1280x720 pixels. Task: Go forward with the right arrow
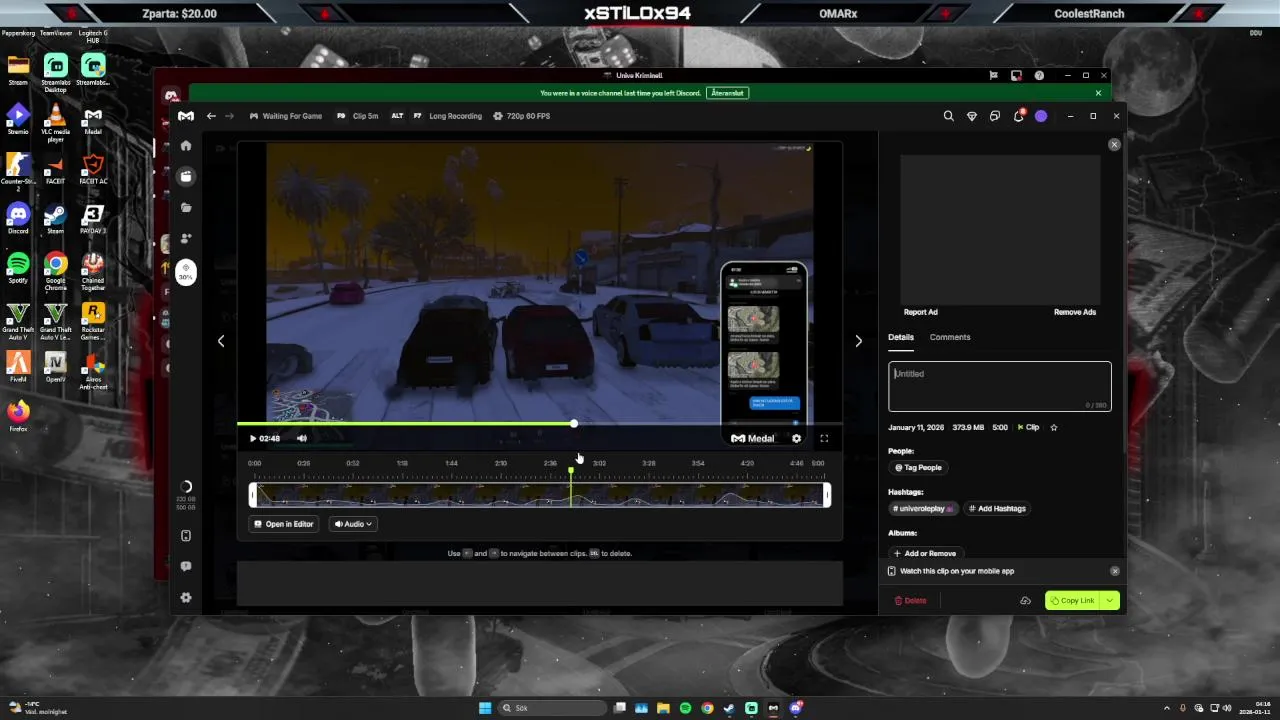(229, 116)
